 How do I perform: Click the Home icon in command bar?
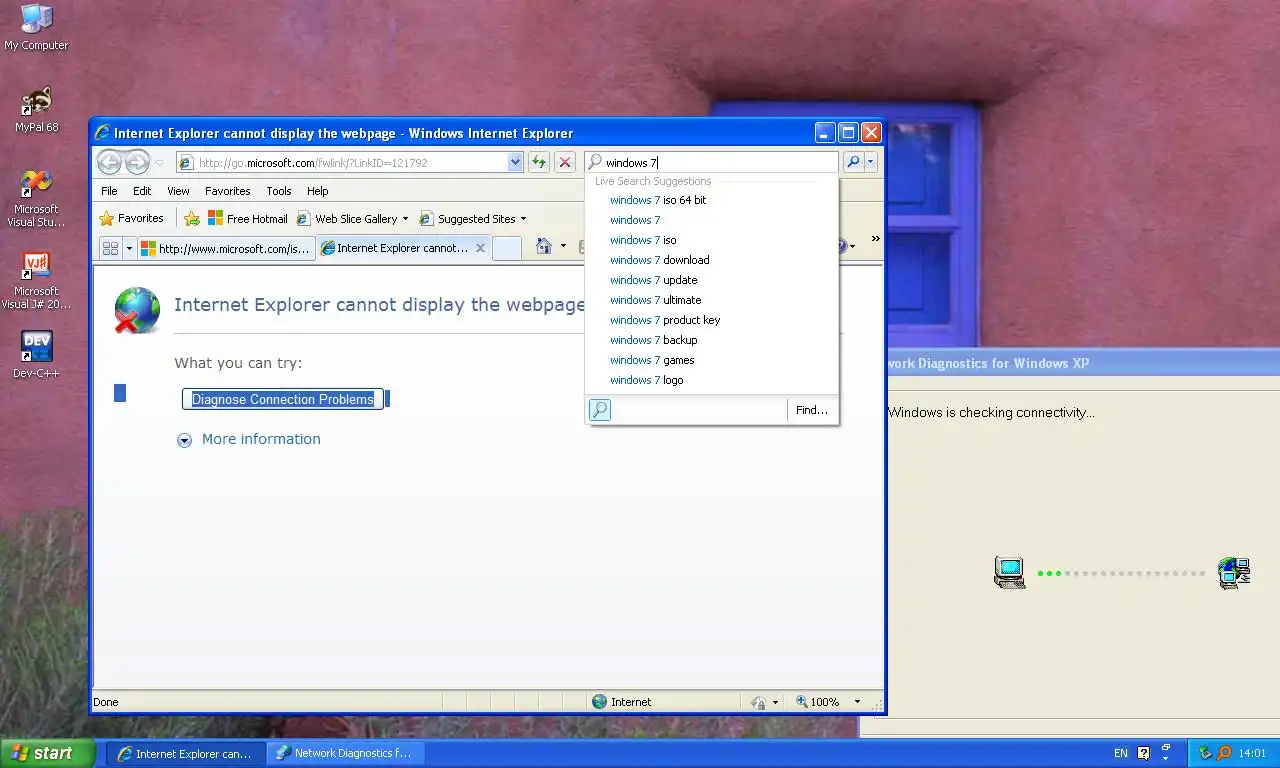tap(544, 246)
